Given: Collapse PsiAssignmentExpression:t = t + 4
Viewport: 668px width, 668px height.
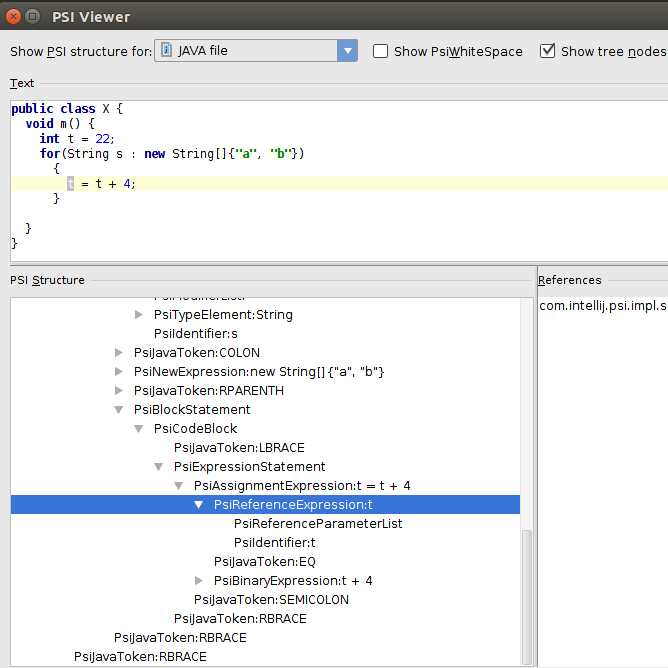Looking at the screenshot, I should [x=179, y=486].
